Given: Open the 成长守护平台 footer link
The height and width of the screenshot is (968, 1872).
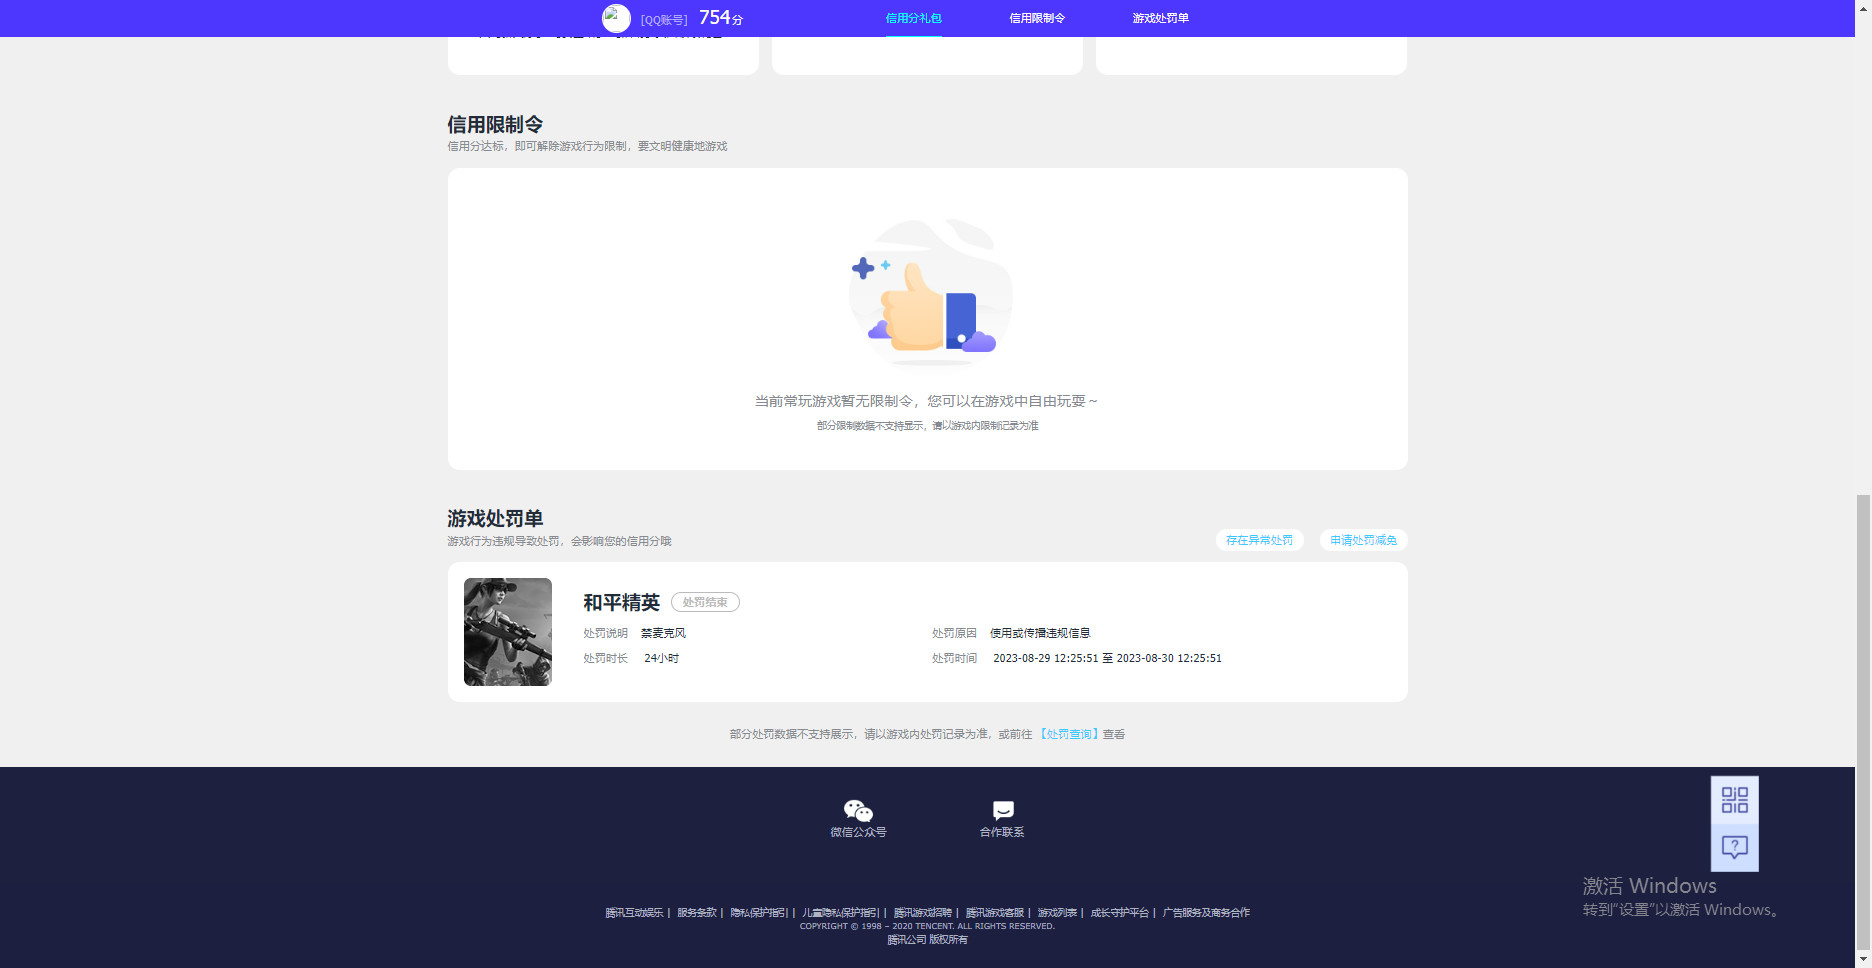Looking at the screenshot, I should [x=1119, y=913].
